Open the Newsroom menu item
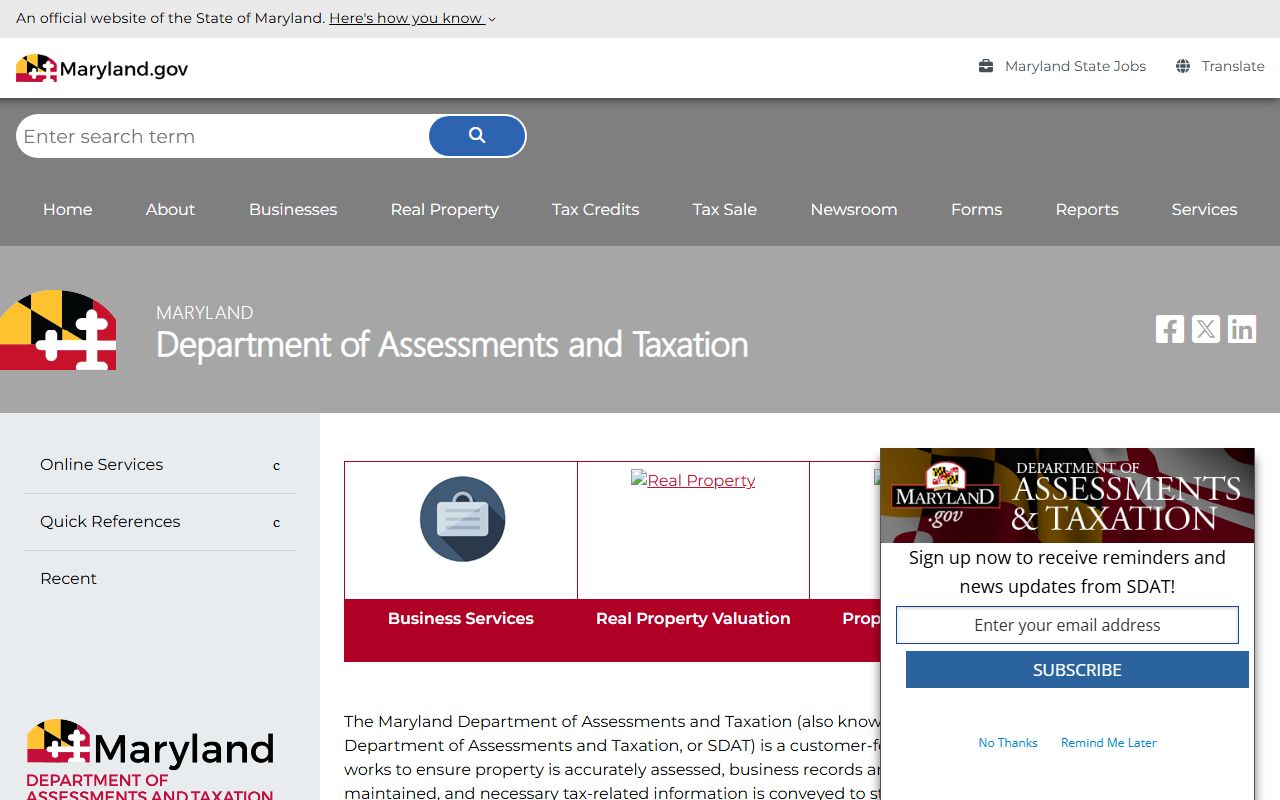The height and width of the screenshot is (800, 1280). click(x=854, y=209)
